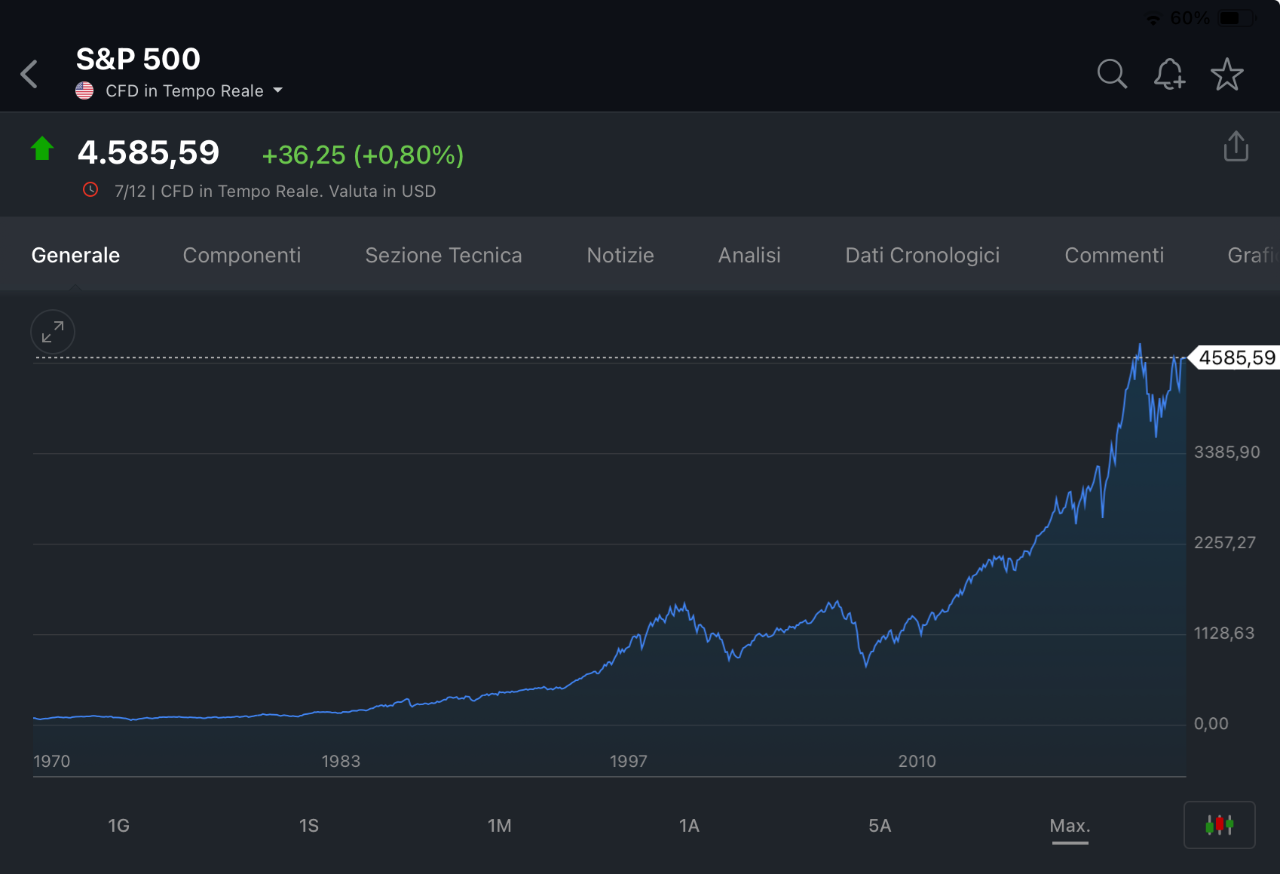Set chart range to 1M
Image resolution: width=1280 pixels, height=874 pixels.
tap(499, 826)
